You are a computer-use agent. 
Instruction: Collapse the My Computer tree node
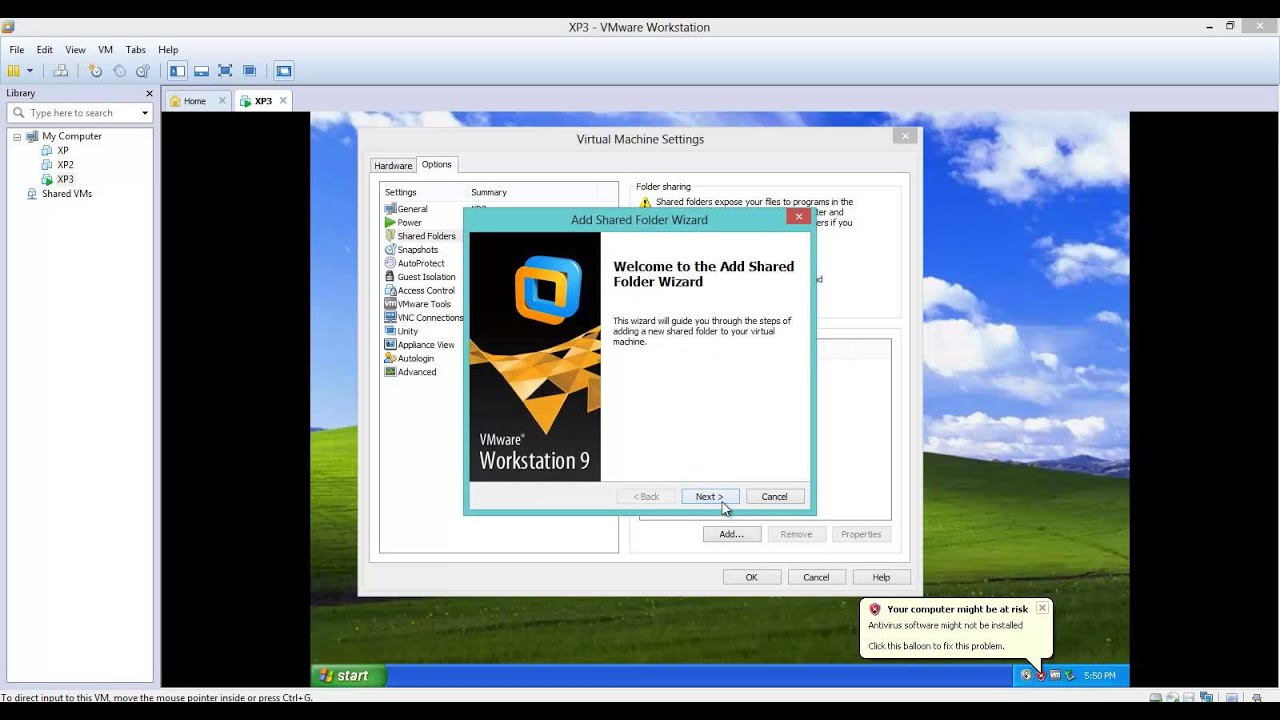click(x=17, y=137)
